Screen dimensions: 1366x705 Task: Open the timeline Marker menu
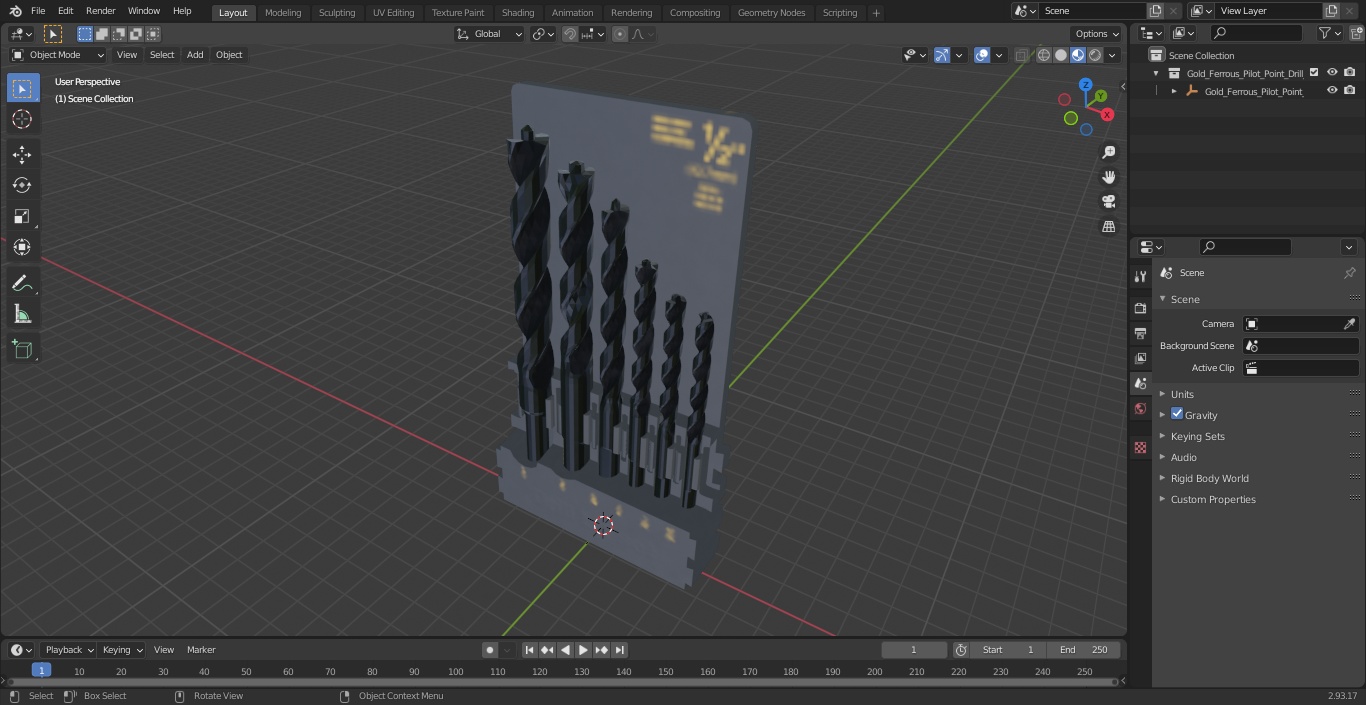[201, 650]
